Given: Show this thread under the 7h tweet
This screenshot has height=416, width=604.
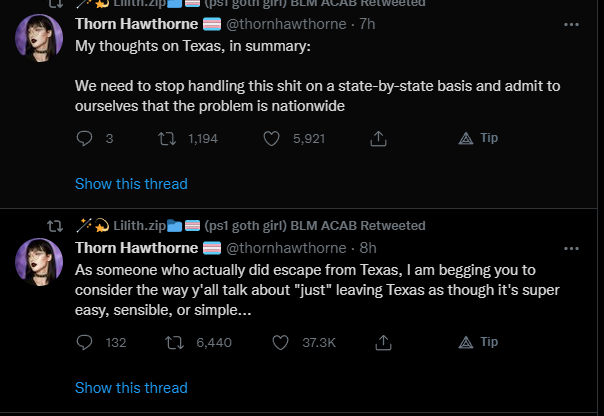Looking at the screenshot, I should click(131, 184).
